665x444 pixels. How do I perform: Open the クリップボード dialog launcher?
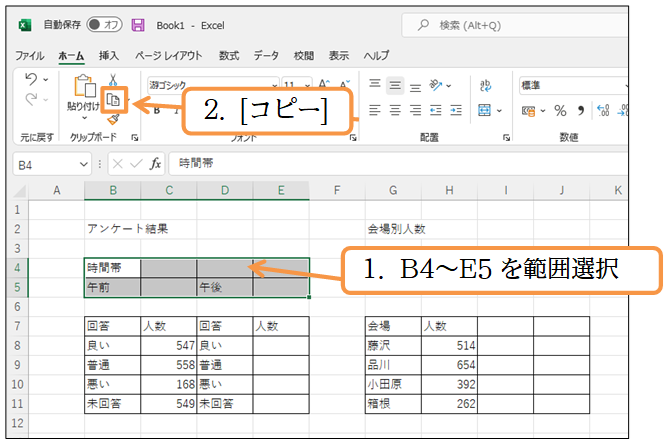(135, 137)
